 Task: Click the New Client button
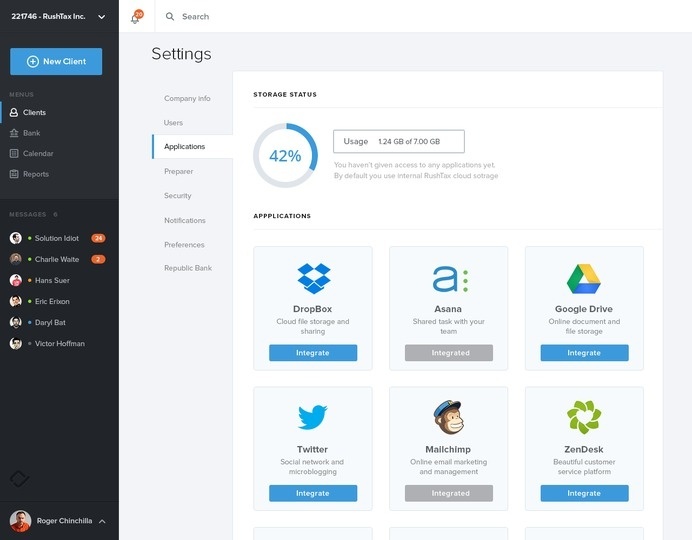click(x=56, y=61)
